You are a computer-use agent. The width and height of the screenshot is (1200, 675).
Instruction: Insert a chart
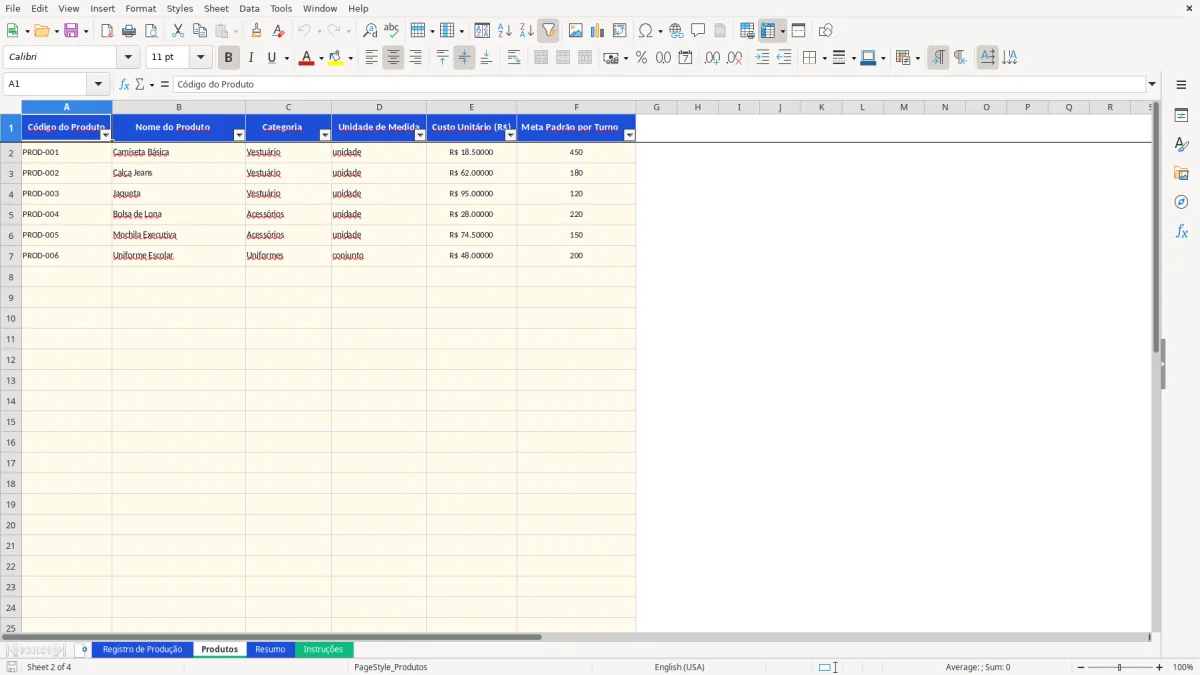598,31
